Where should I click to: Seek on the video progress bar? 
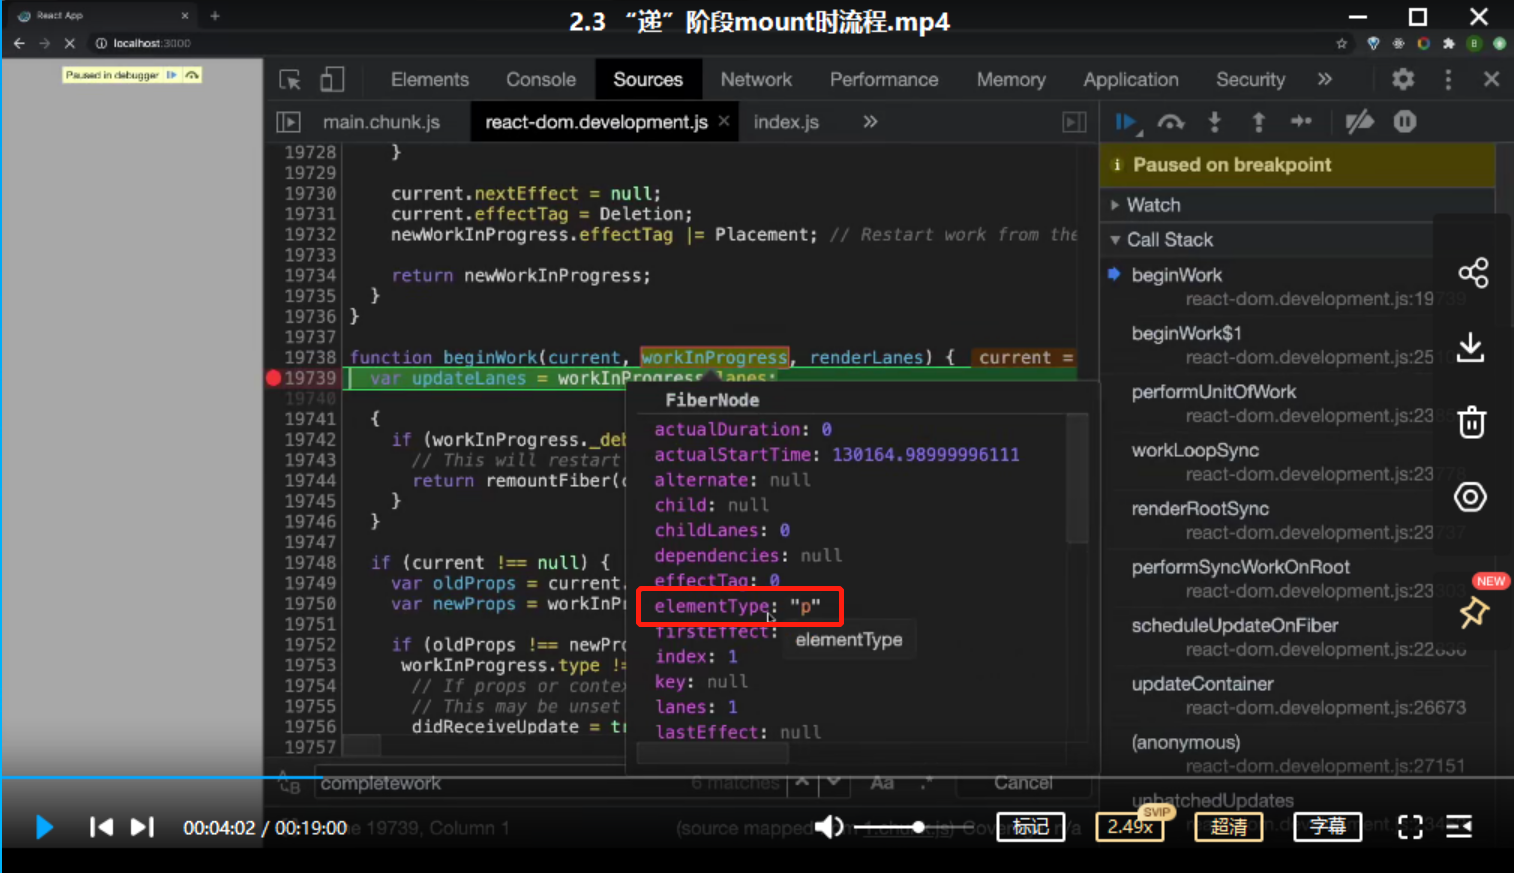tap(757, 777)
